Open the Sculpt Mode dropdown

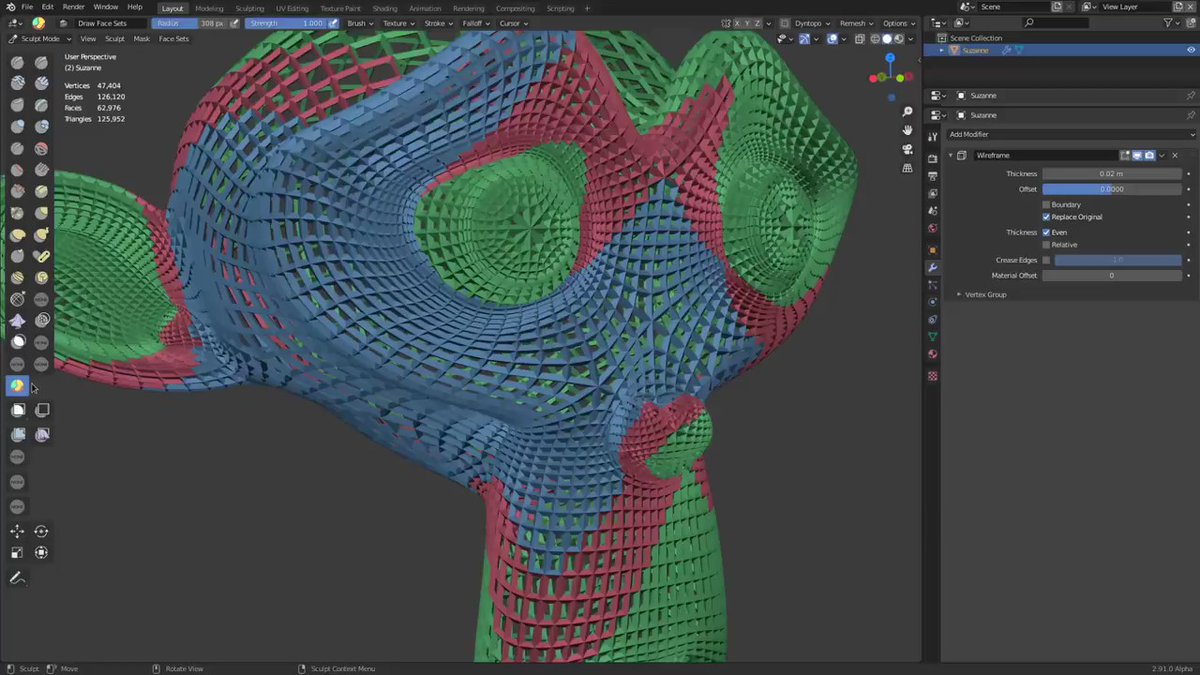pos(39,39)
